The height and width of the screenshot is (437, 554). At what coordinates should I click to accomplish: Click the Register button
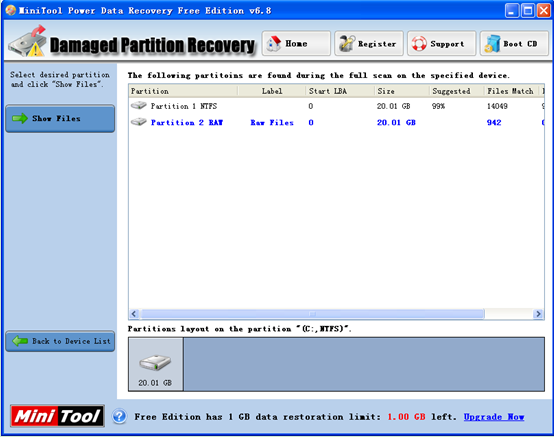click(x=369, y=43)
